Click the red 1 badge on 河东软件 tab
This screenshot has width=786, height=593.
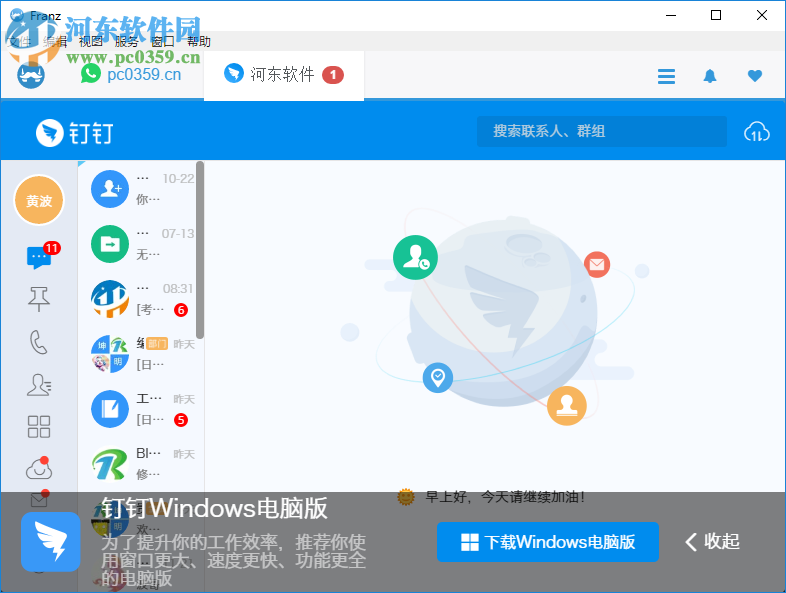point(333,75)
